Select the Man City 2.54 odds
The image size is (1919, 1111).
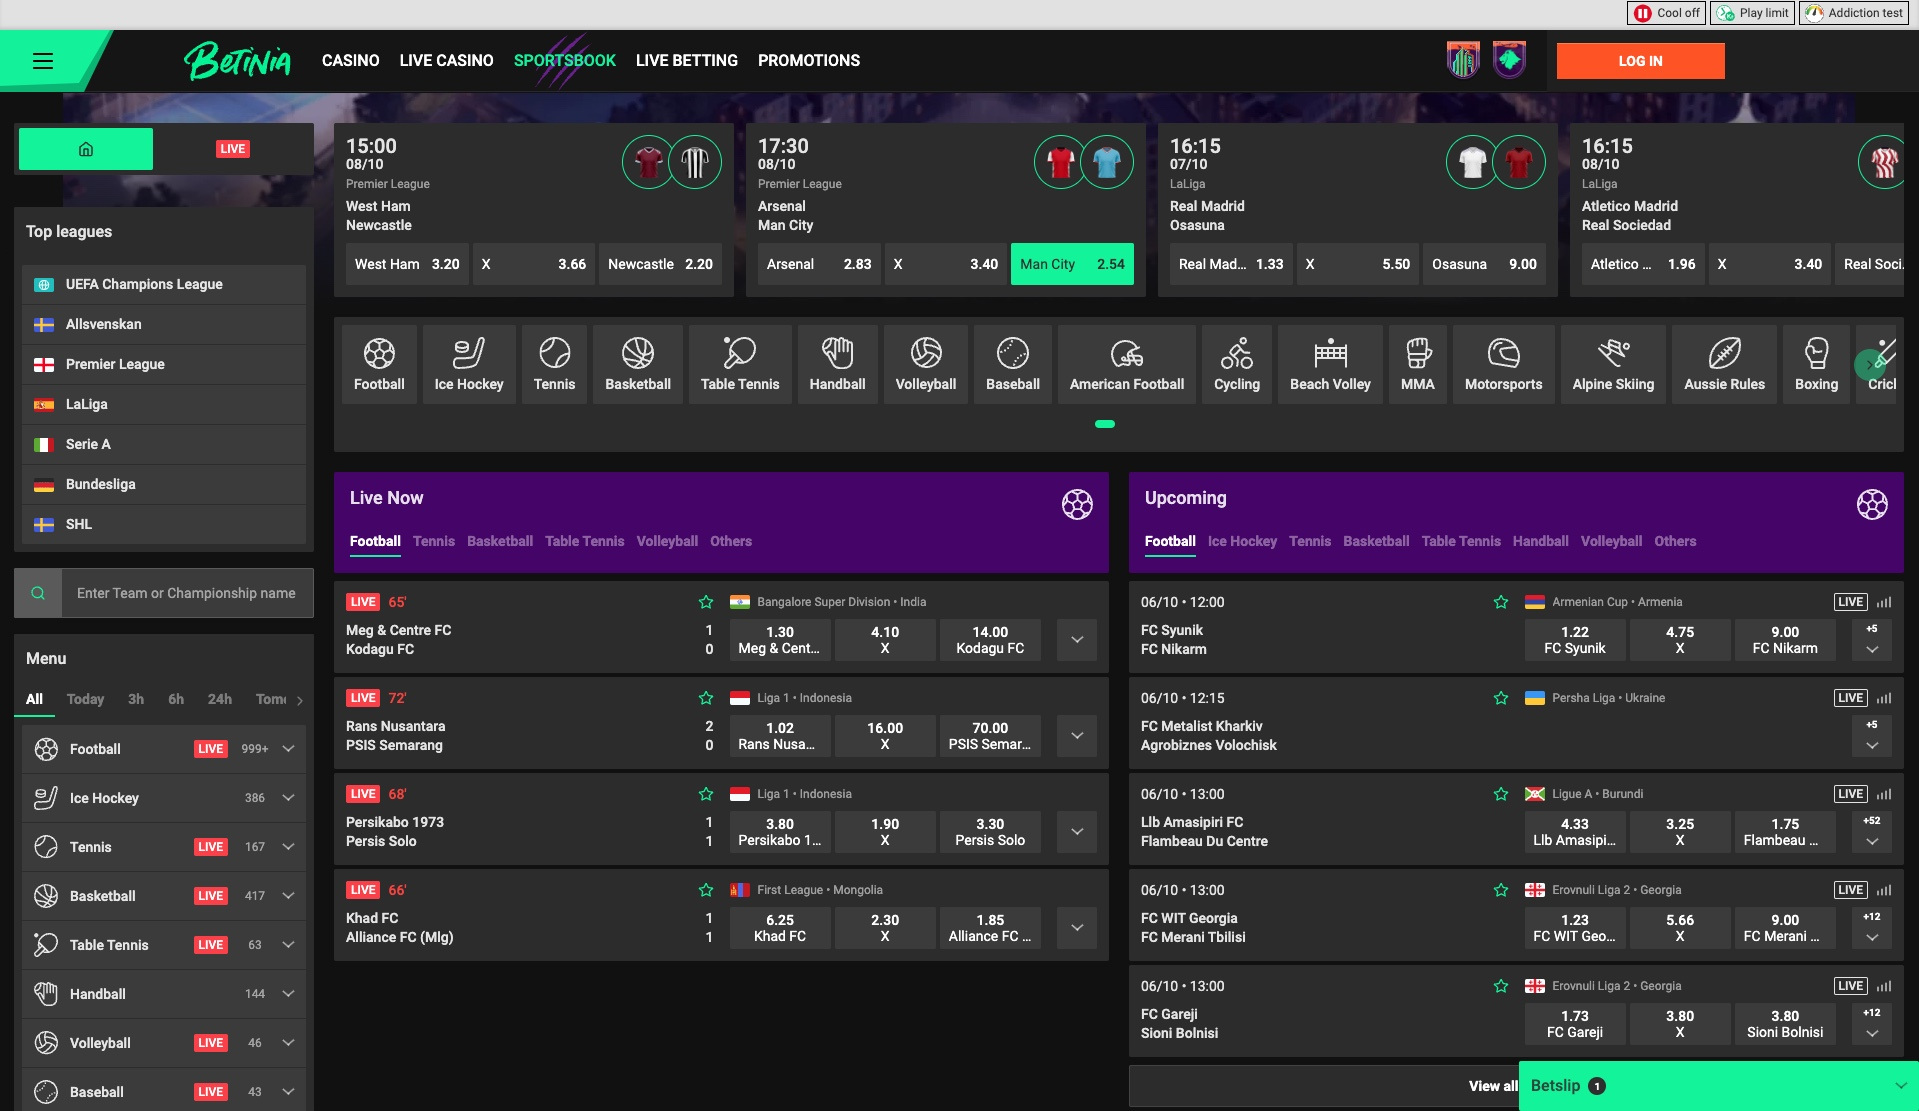[1071, 264]
